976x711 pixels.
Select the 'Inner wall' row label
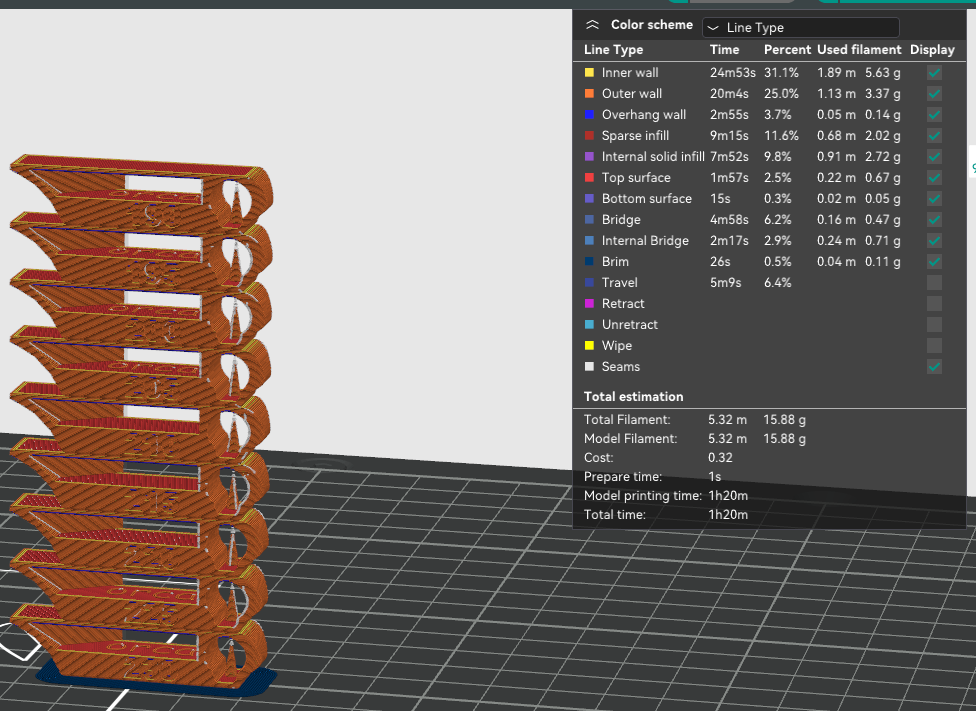(x=630, y=73)
